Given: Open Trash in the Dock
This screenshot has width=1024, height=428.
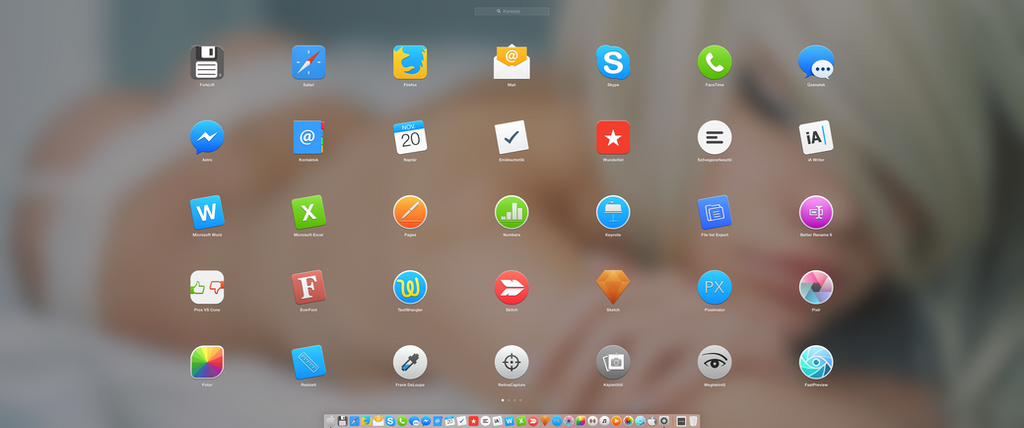Looking at the screenshot, I should 693,421.
